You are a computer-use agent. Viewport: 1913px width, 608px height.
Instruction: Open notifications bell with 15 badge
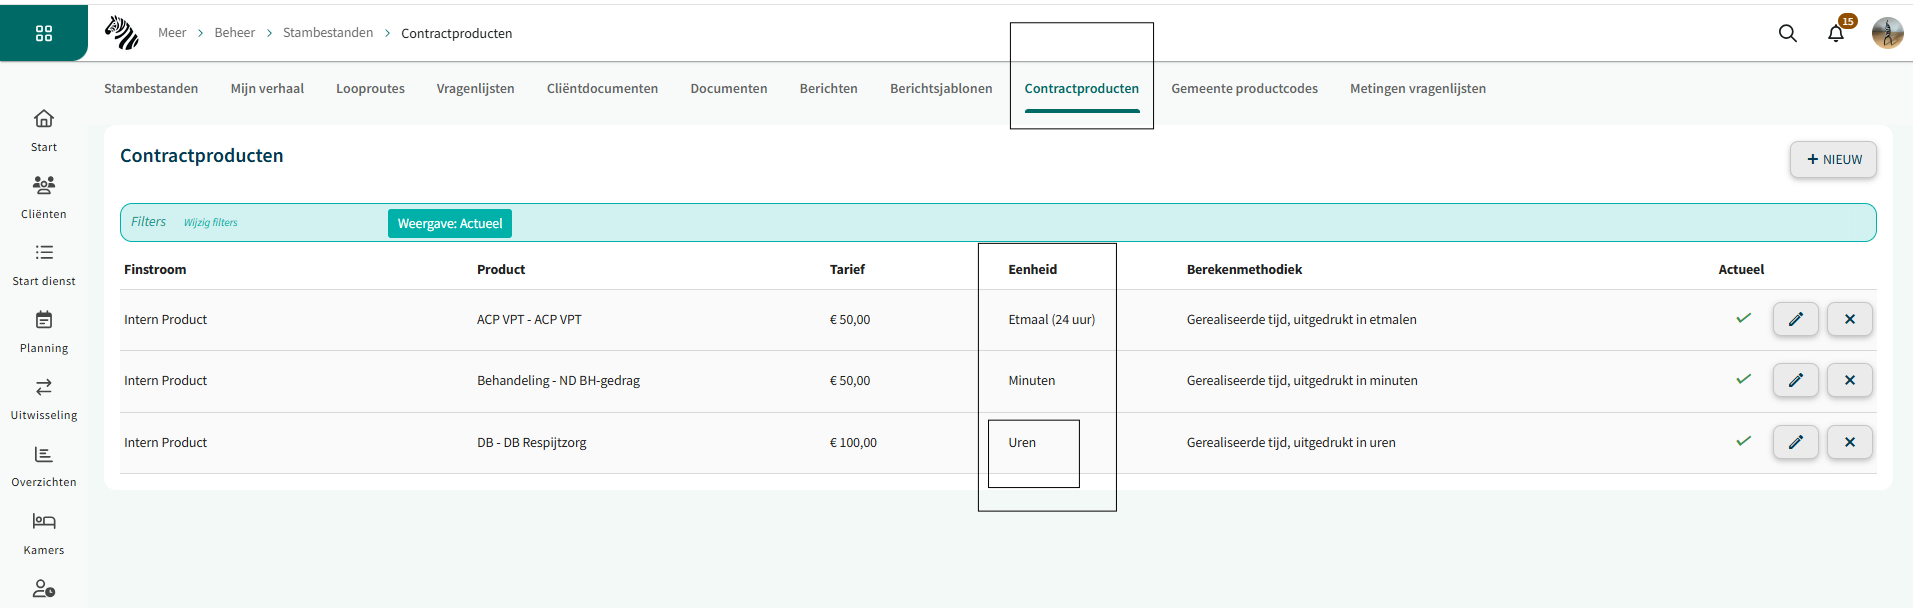tap(1836, 33)
